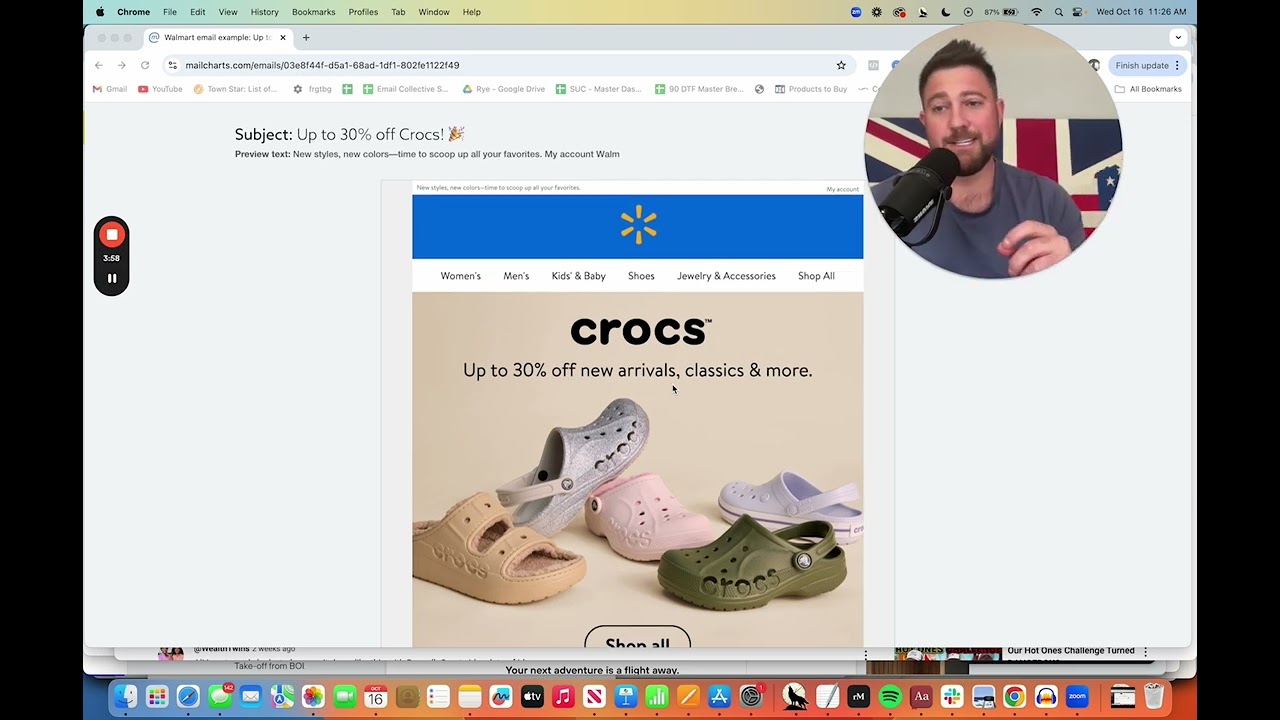Viewport: 1280px width, 720px height.
Task: Open the Profiles menu
Action: click(363, 12)
